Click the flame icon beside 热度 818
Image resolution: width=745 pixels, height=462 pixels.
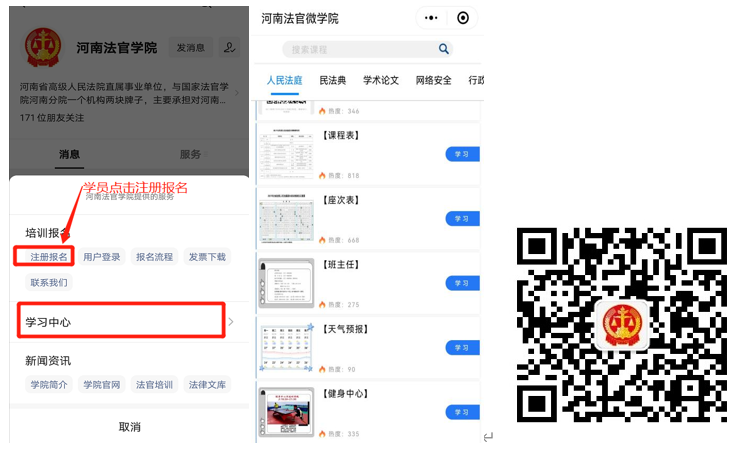point(322,175)
